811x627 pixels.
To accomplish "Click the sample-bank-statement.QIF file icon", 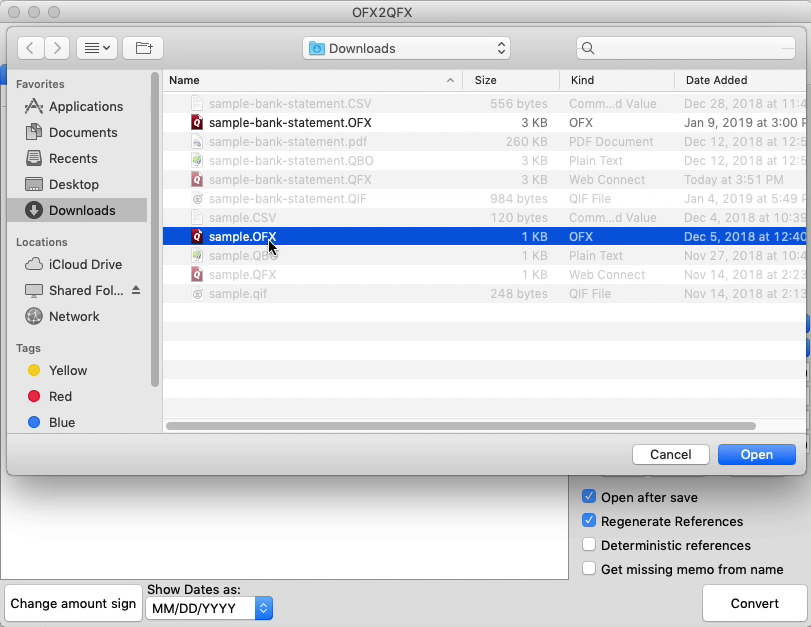I will click(x=197, y=199).
